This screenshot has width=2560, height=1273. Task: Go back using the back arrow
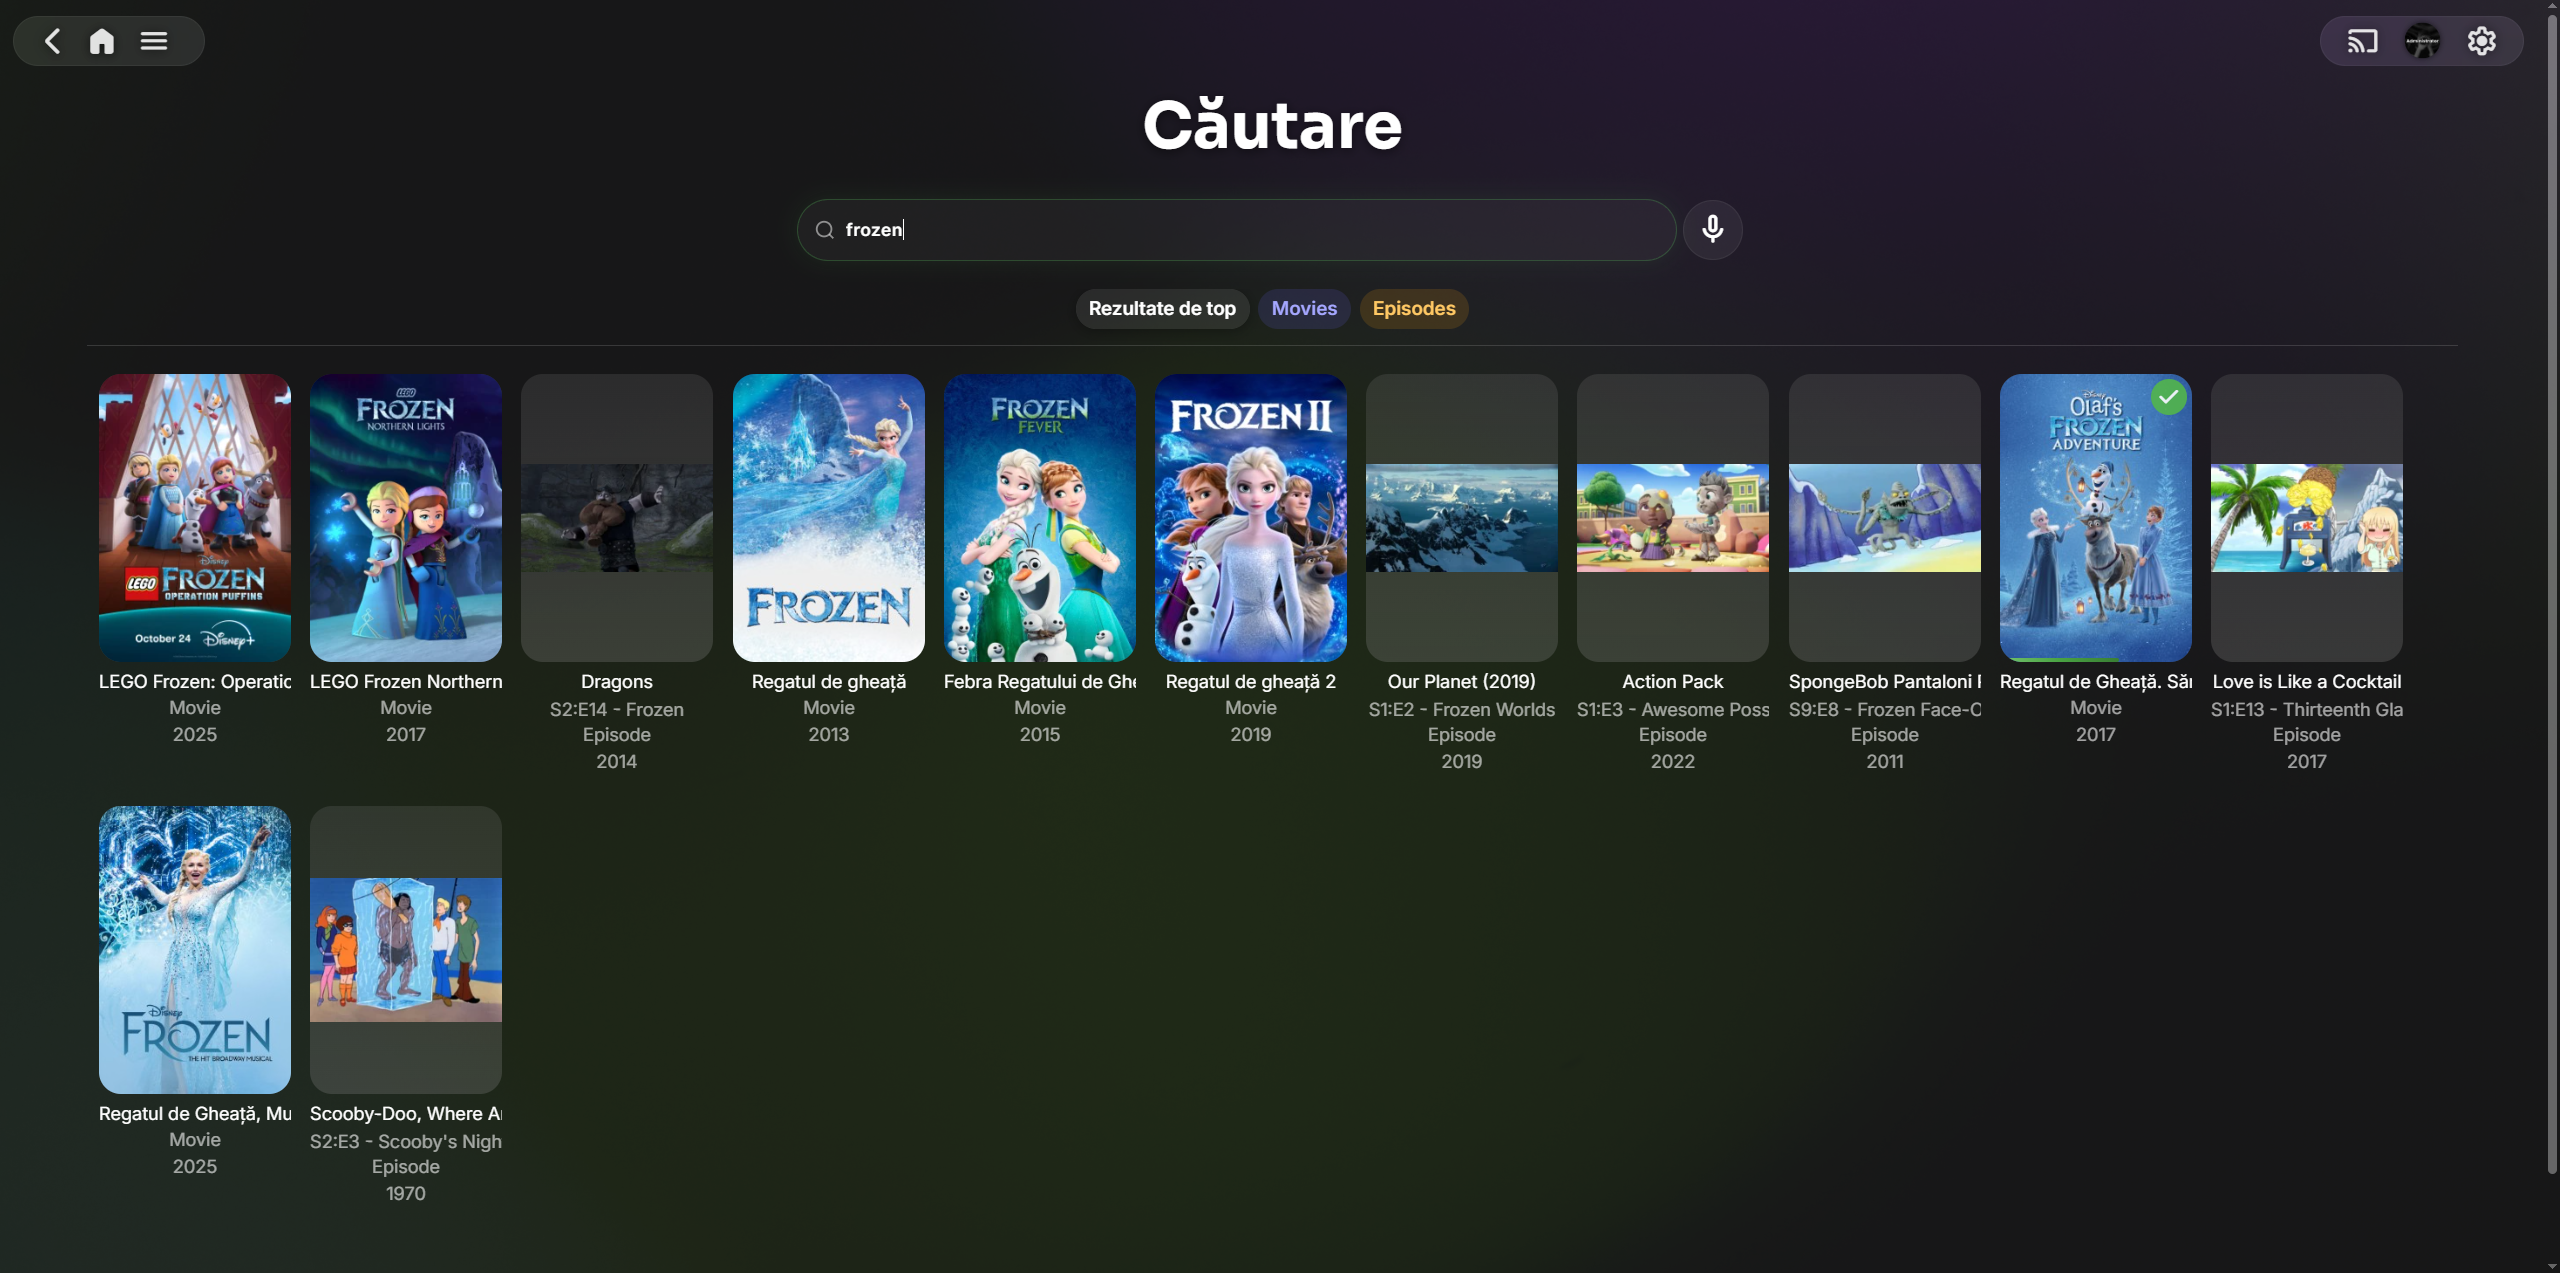point(52,41)
